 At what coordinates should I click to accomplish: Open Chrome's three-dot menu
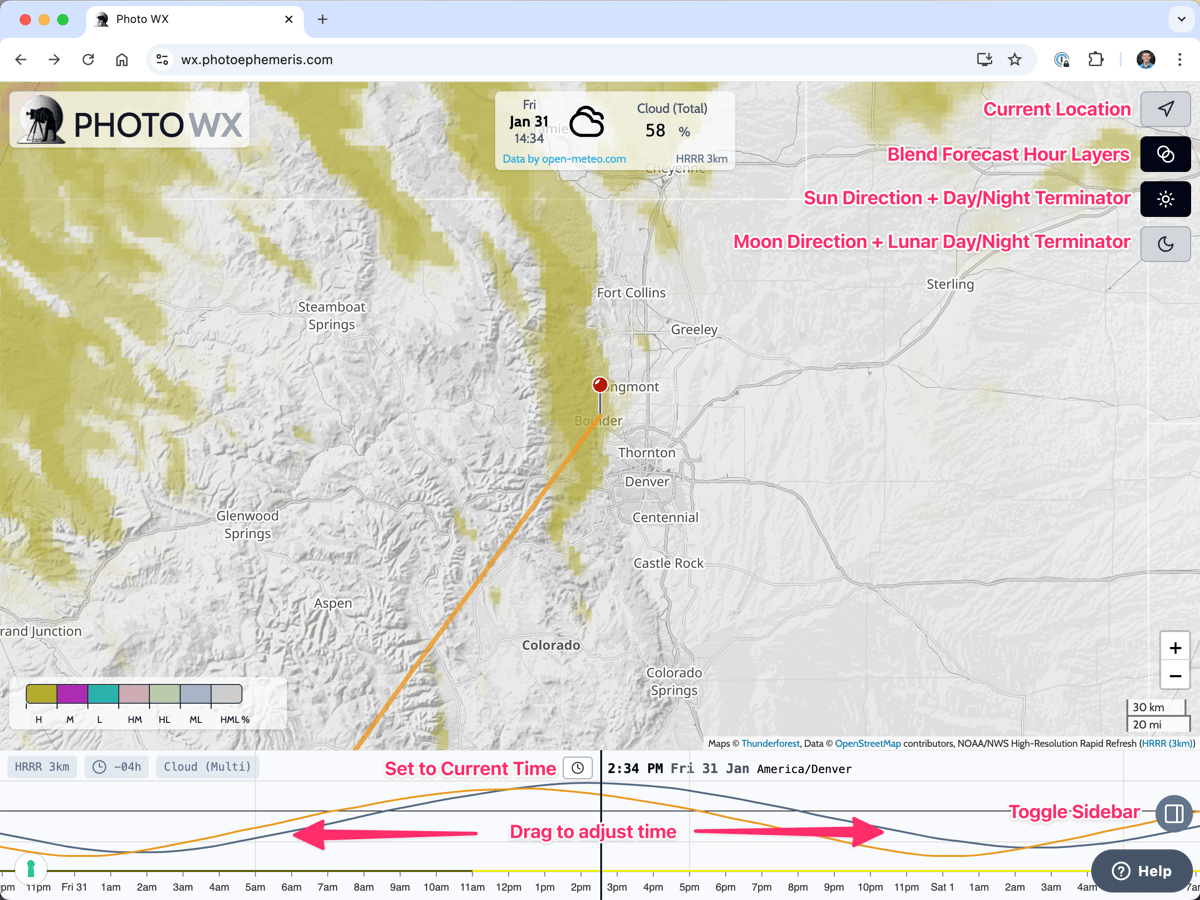click(x=1180, y=60)
